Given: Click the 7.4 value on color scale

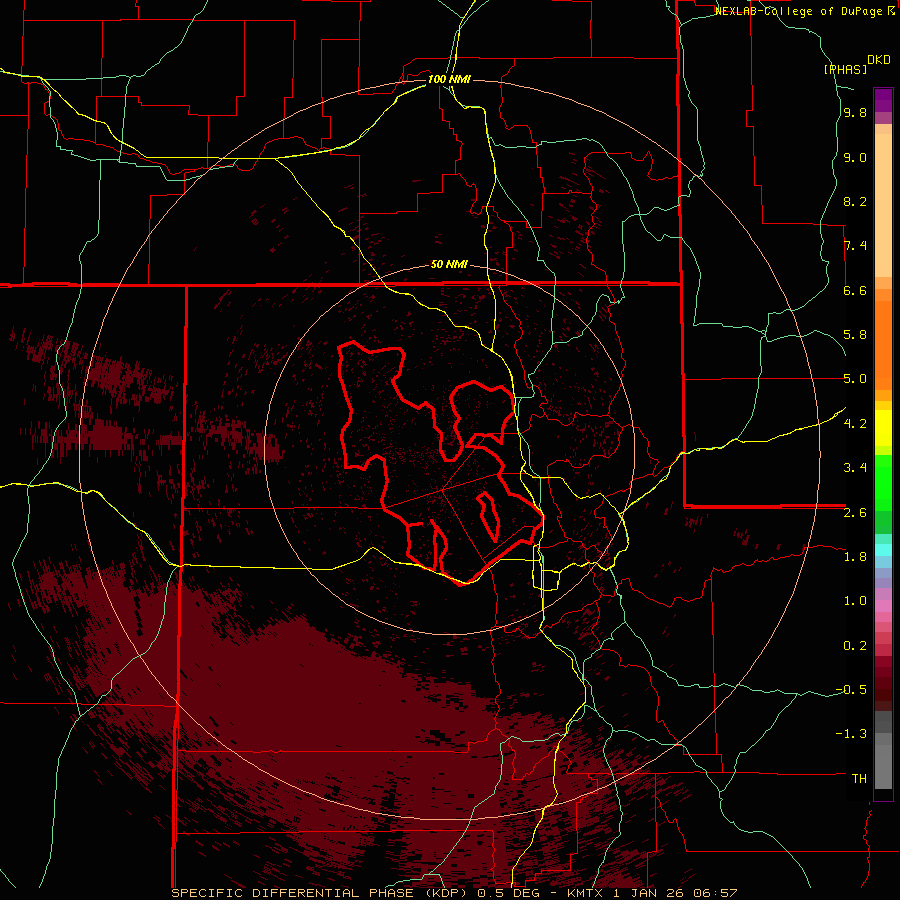Looking at the screenshot, I should pos(855,246).
